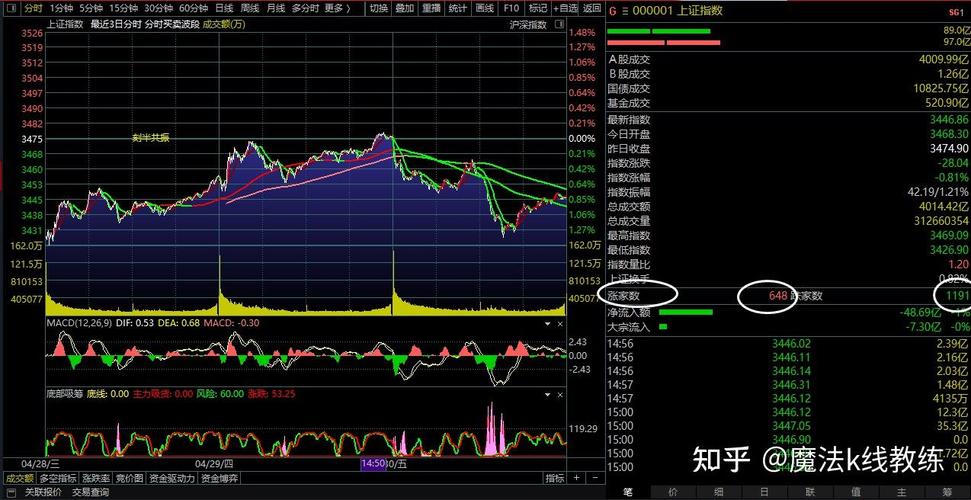Toggle 重播 replay mode
This screenshot has width=971, height=500.
(431, 8)
